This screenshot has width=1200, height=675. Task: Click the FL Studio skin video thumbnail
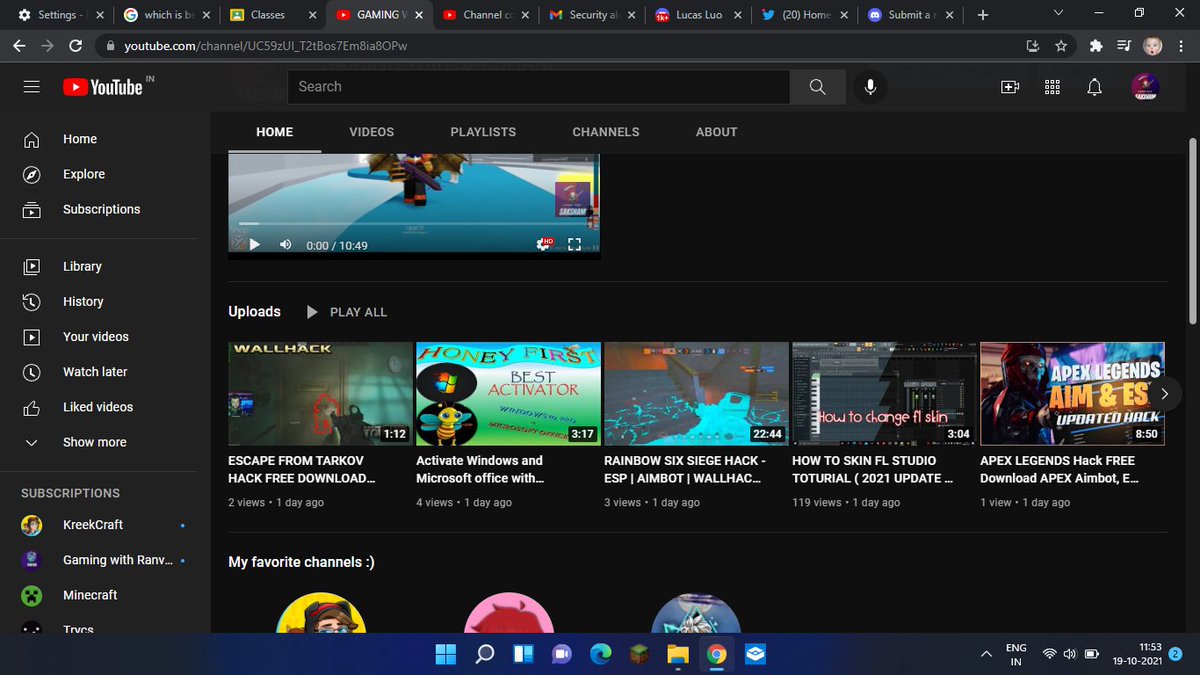click(x=884, y=393)
